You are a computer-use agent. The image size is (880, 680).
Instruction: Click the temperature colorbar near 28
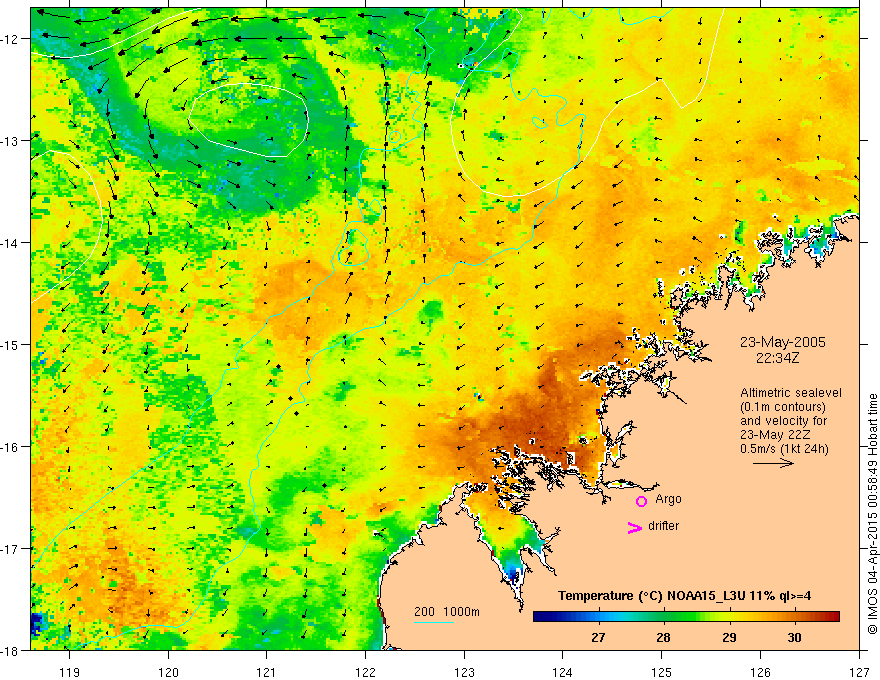[x=663, y=617]
